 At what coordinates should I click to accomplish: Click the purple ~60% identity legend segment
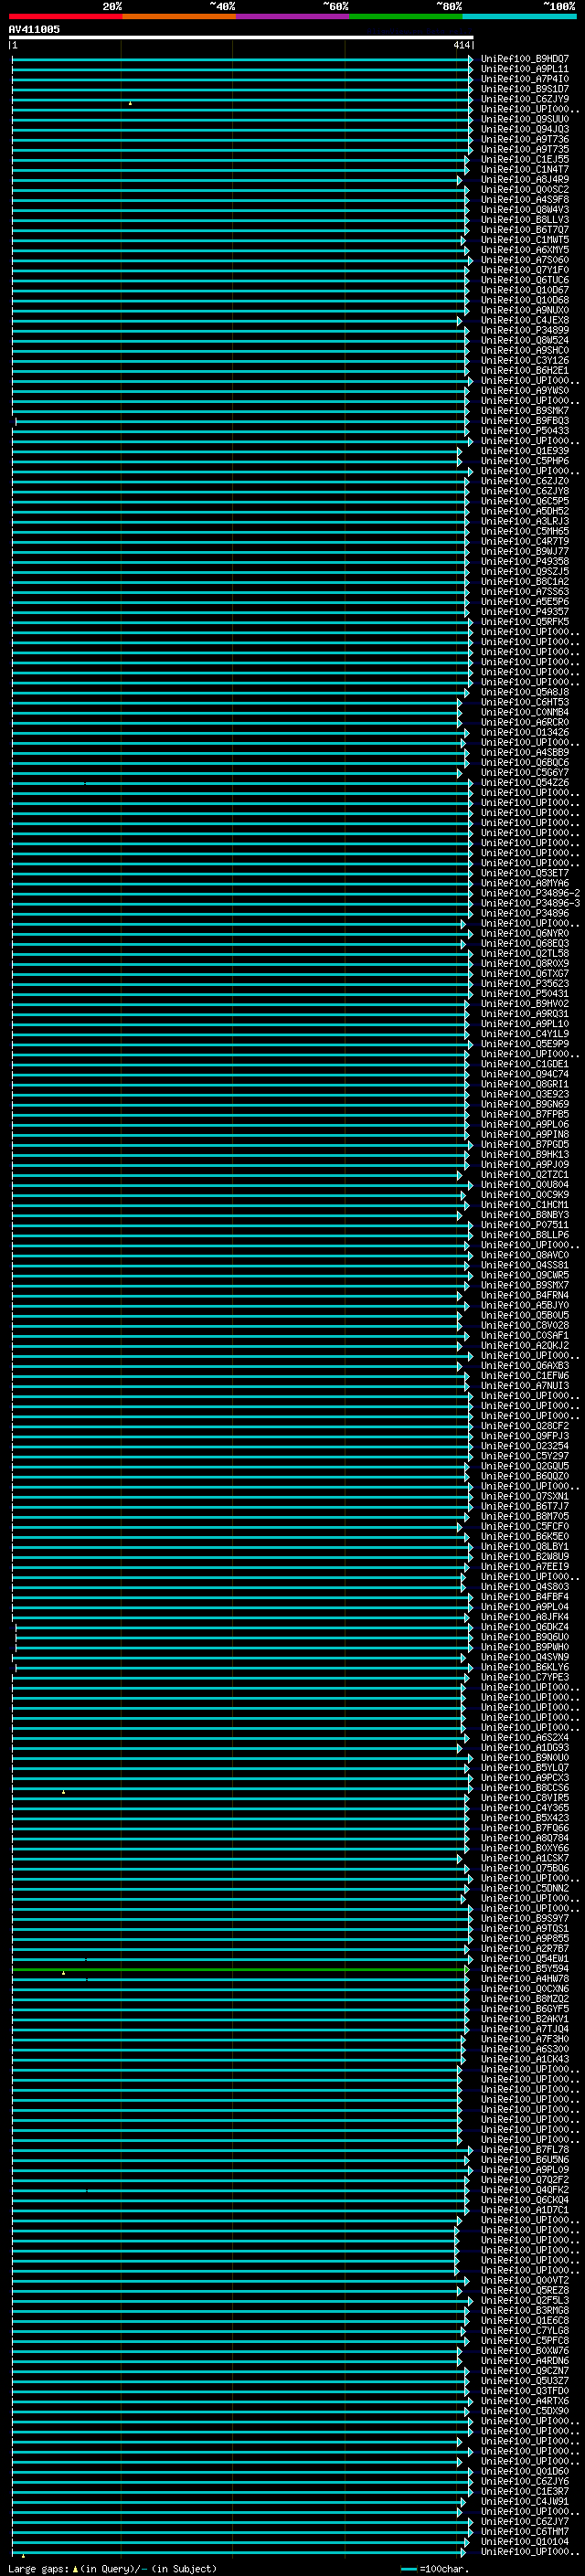tap(293, 16)
